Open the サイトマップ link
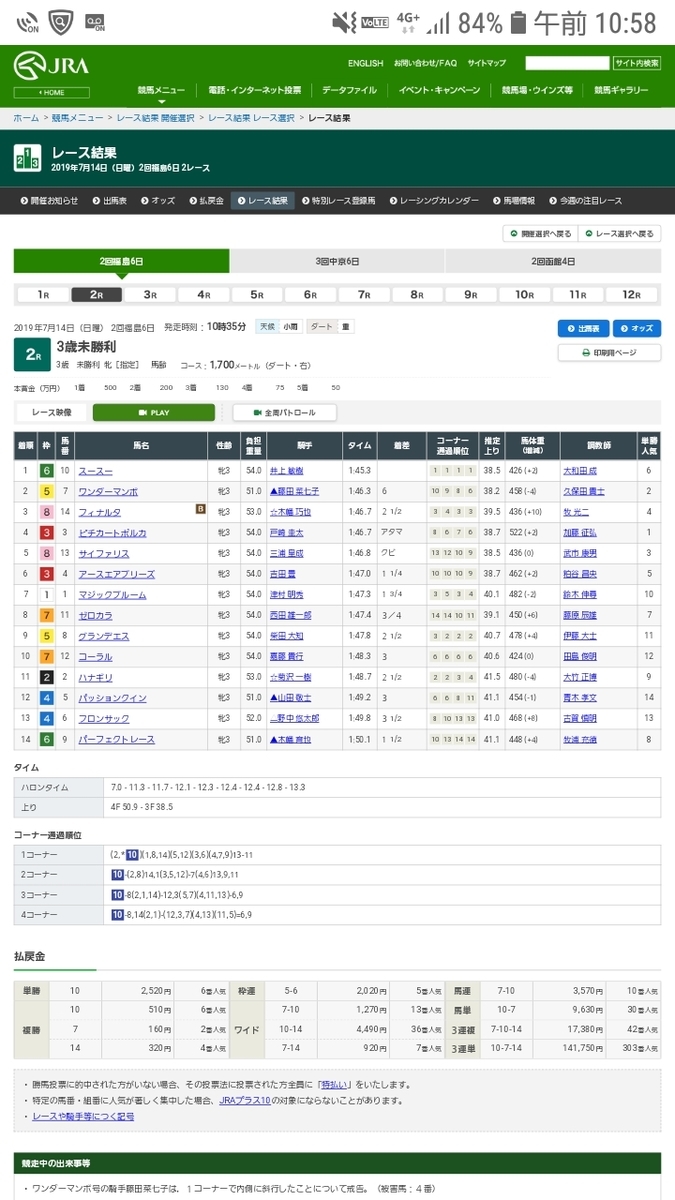 pyautogui.click(x=487, y=63)
